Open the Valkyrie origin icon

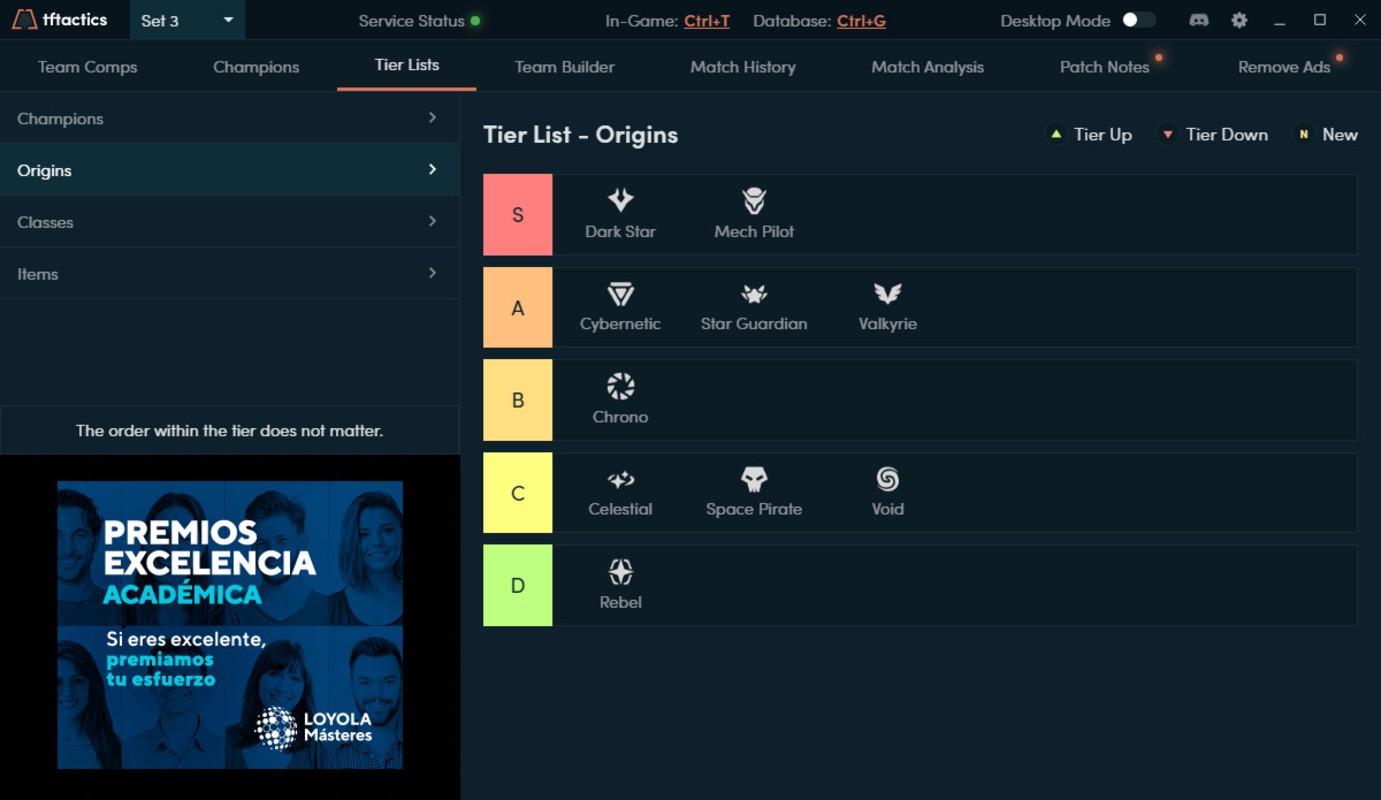tap(887, 294)
